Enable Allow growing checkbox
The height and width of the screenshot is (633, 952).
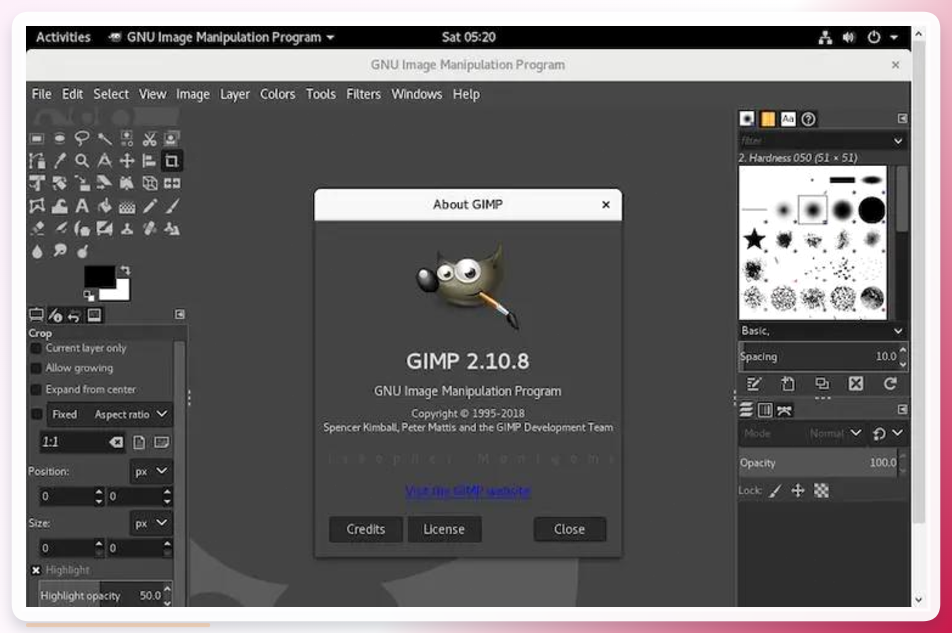pos(36,368)
